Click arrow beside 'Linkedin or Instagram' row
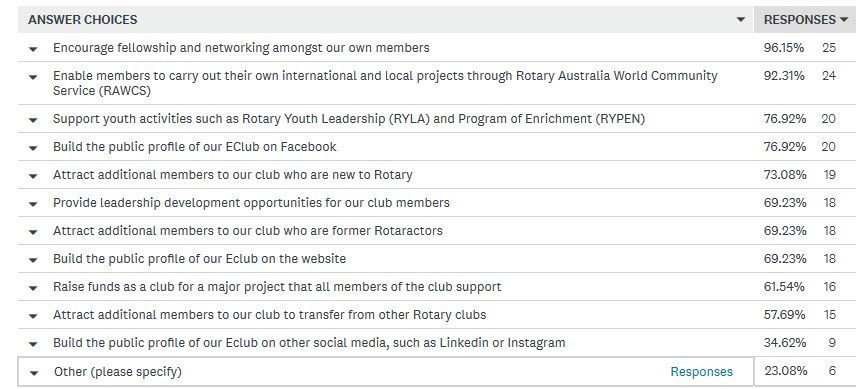 [33, 344]
